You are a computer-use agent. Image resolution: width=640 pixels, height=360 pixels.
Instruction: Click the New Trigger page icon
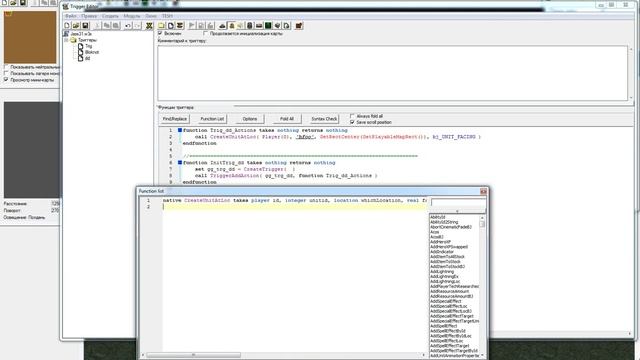point(171,26)
